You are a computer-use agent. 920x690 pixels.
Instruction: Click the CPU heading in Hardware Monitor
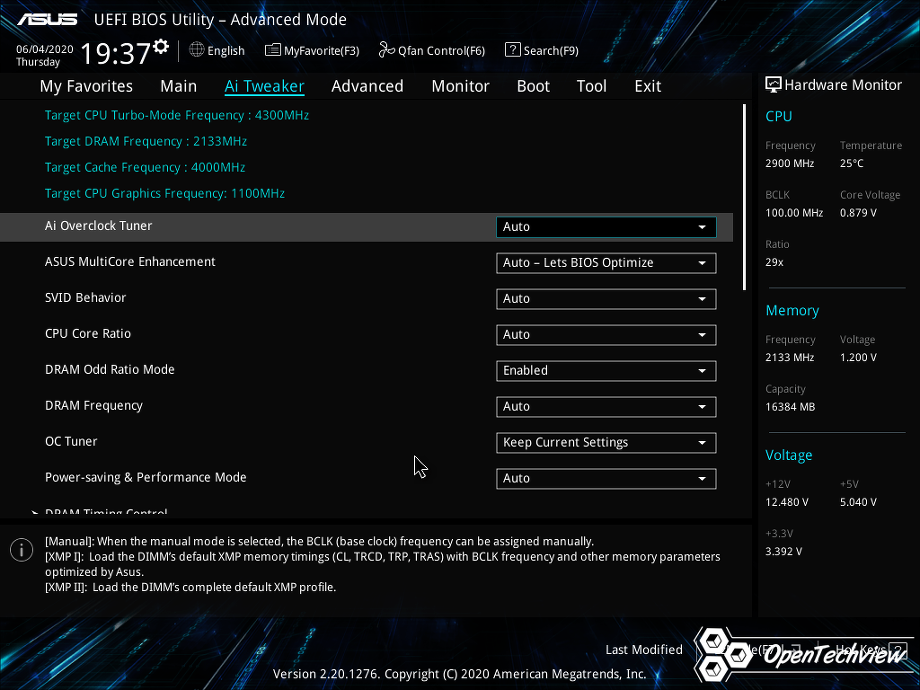[x=779, y=116]
